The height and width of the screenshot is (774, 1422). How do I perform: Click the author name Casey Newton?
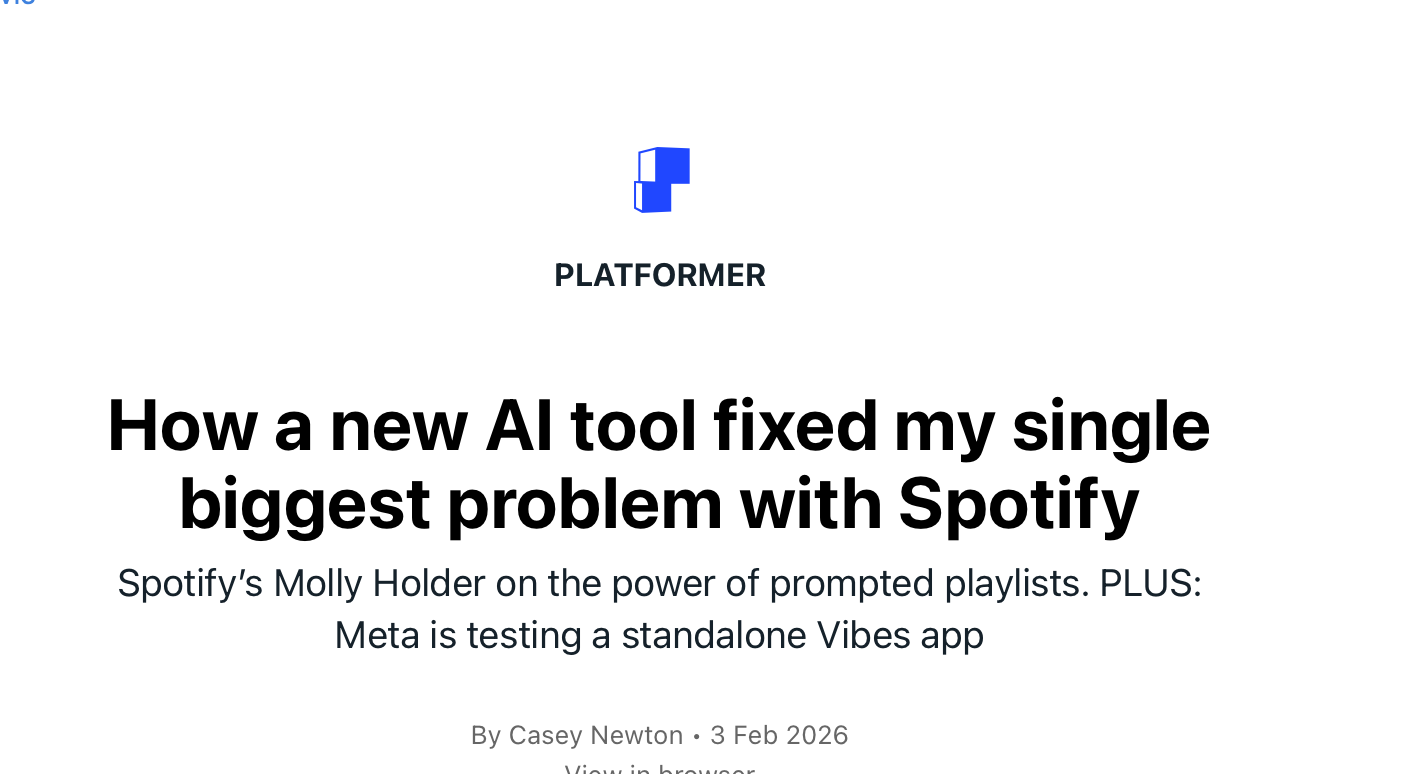click(595, 736)
